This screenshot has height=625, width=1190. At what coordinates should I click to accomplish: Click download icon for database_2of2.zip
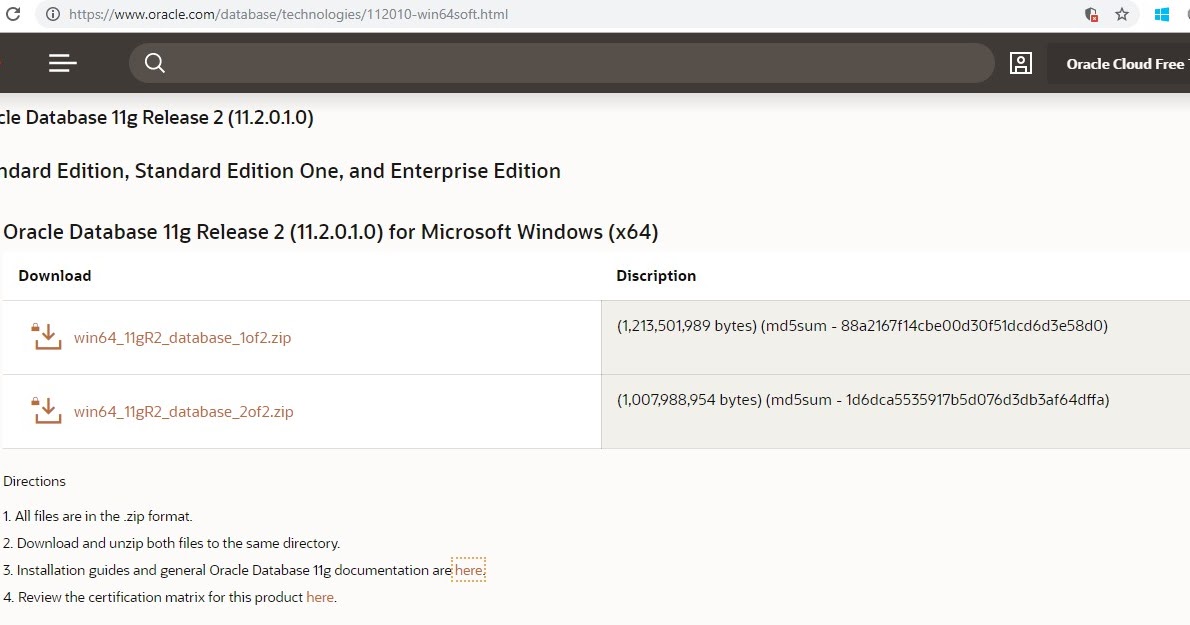click(46, 411)
